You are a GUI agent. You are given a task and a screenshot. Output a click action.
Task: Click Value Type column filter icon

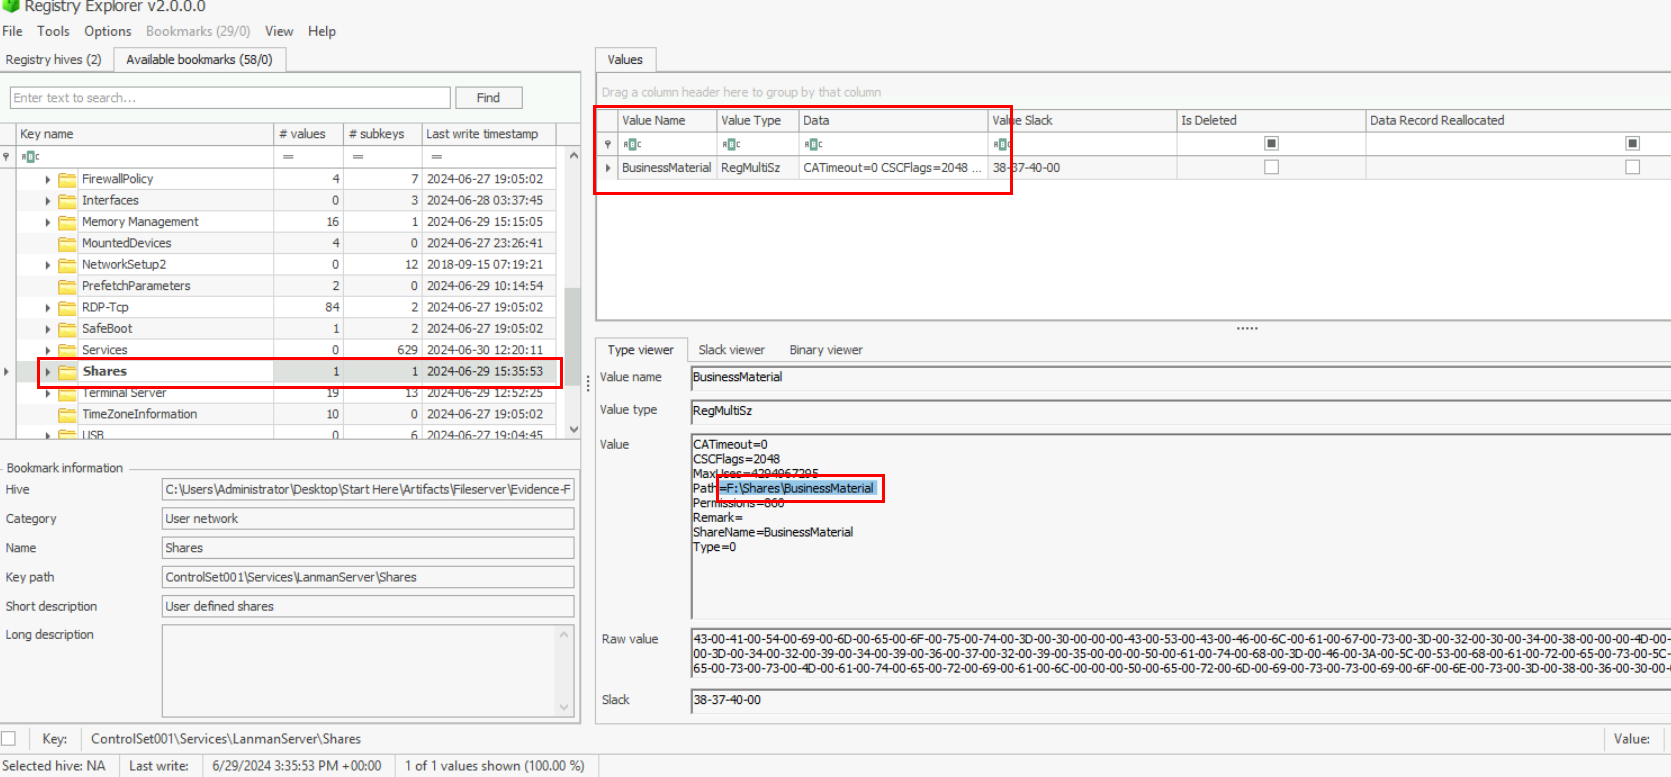click(731, 145)
